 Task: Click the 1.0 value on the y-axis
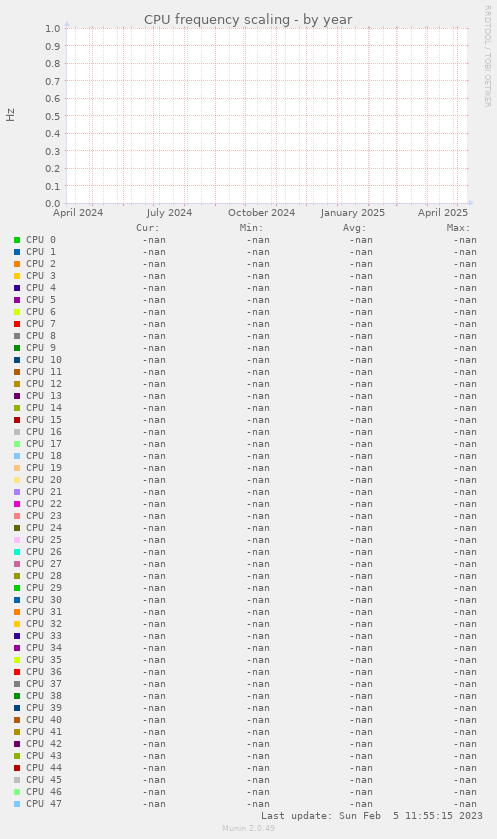click(x=52, y=28)
